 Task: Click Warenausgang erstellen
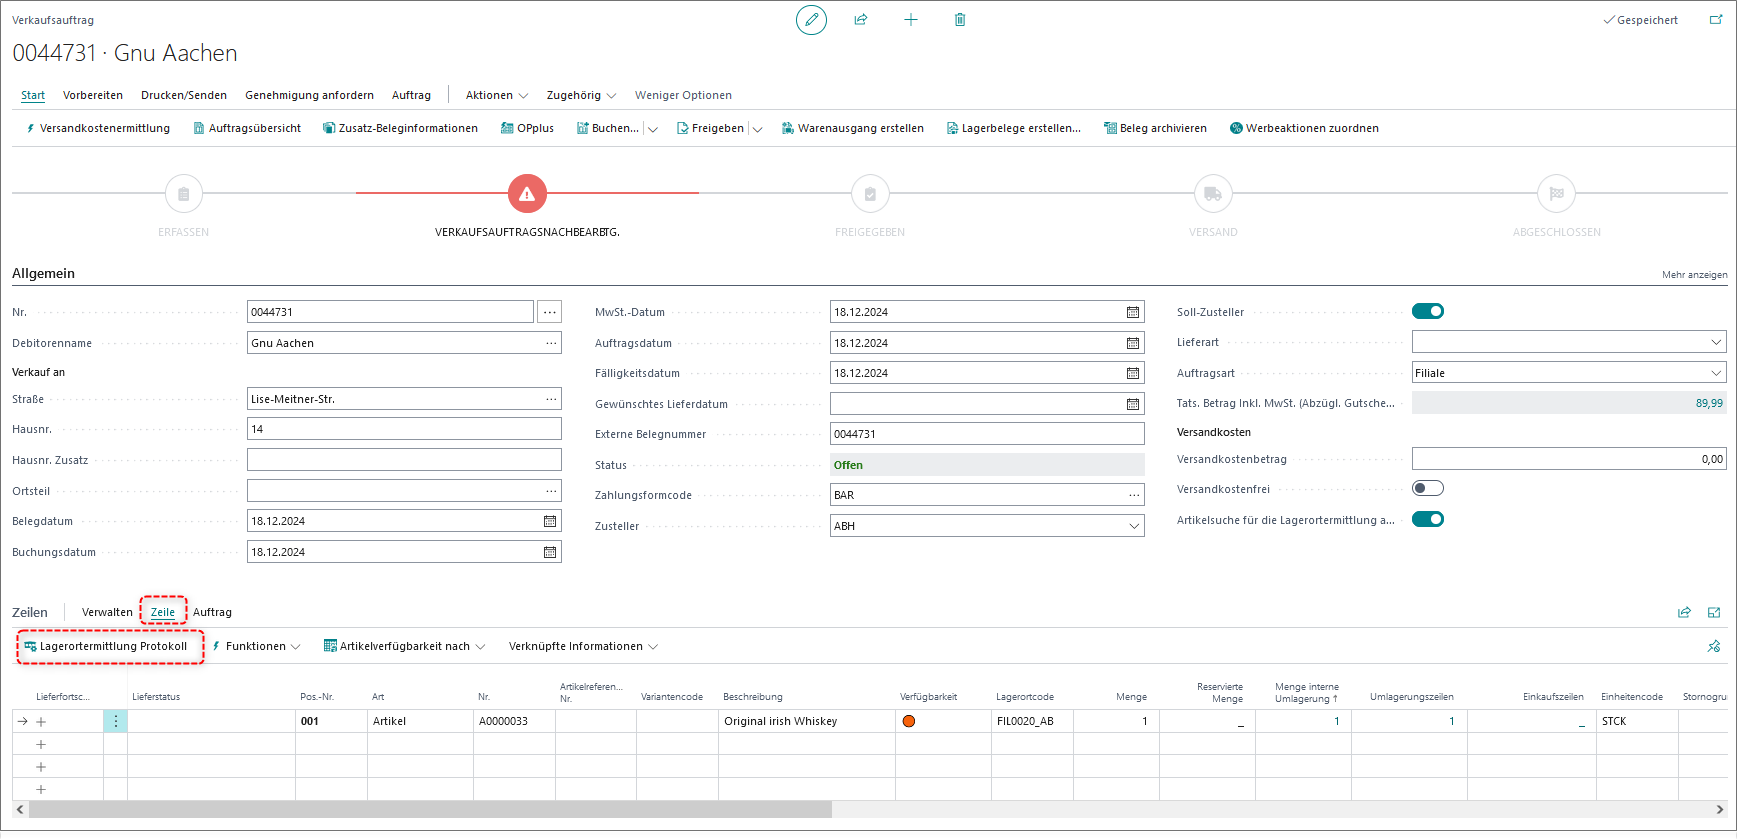pyautogui.click(x=853, y=128)
